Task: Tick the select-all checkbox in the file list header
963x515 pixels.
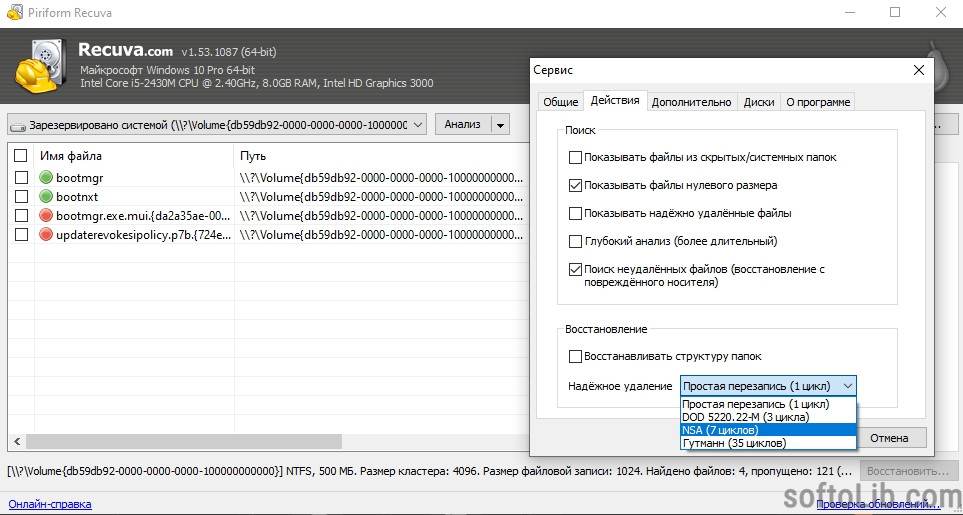Action: [x=21, y=156]
